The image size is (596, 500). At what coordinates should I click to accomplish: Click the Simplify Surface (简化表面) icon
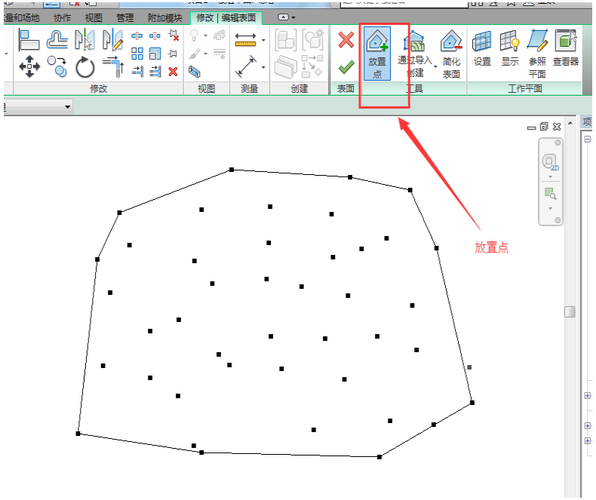[451, 54]
